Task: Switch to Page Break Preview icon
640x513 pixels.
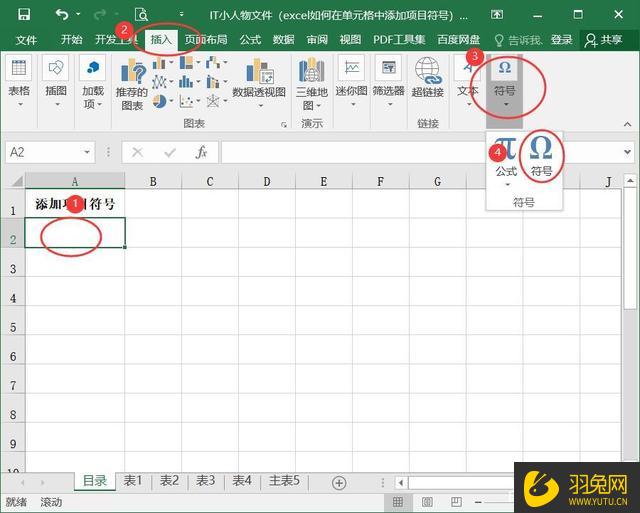Action: pos(456,502)
